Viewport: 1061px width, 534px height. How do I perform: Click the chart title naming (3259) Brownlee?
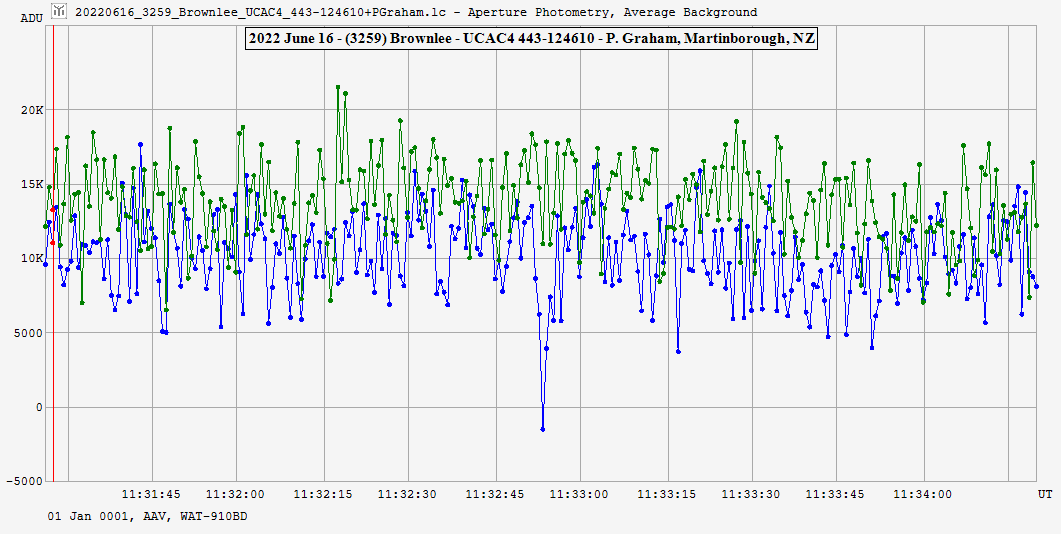(x=532, y=39)
